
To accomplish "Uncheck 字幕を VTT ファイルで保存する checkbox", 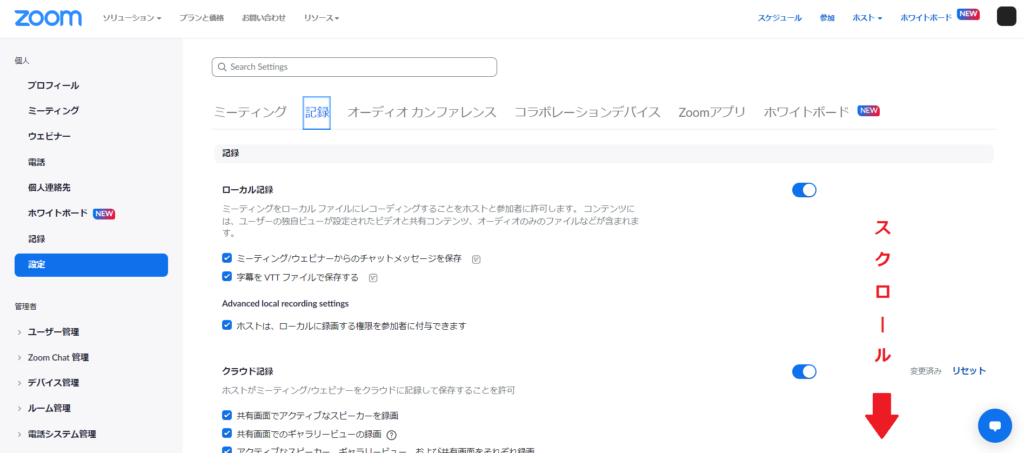I will pyautogui.click(x=227, y=276).
